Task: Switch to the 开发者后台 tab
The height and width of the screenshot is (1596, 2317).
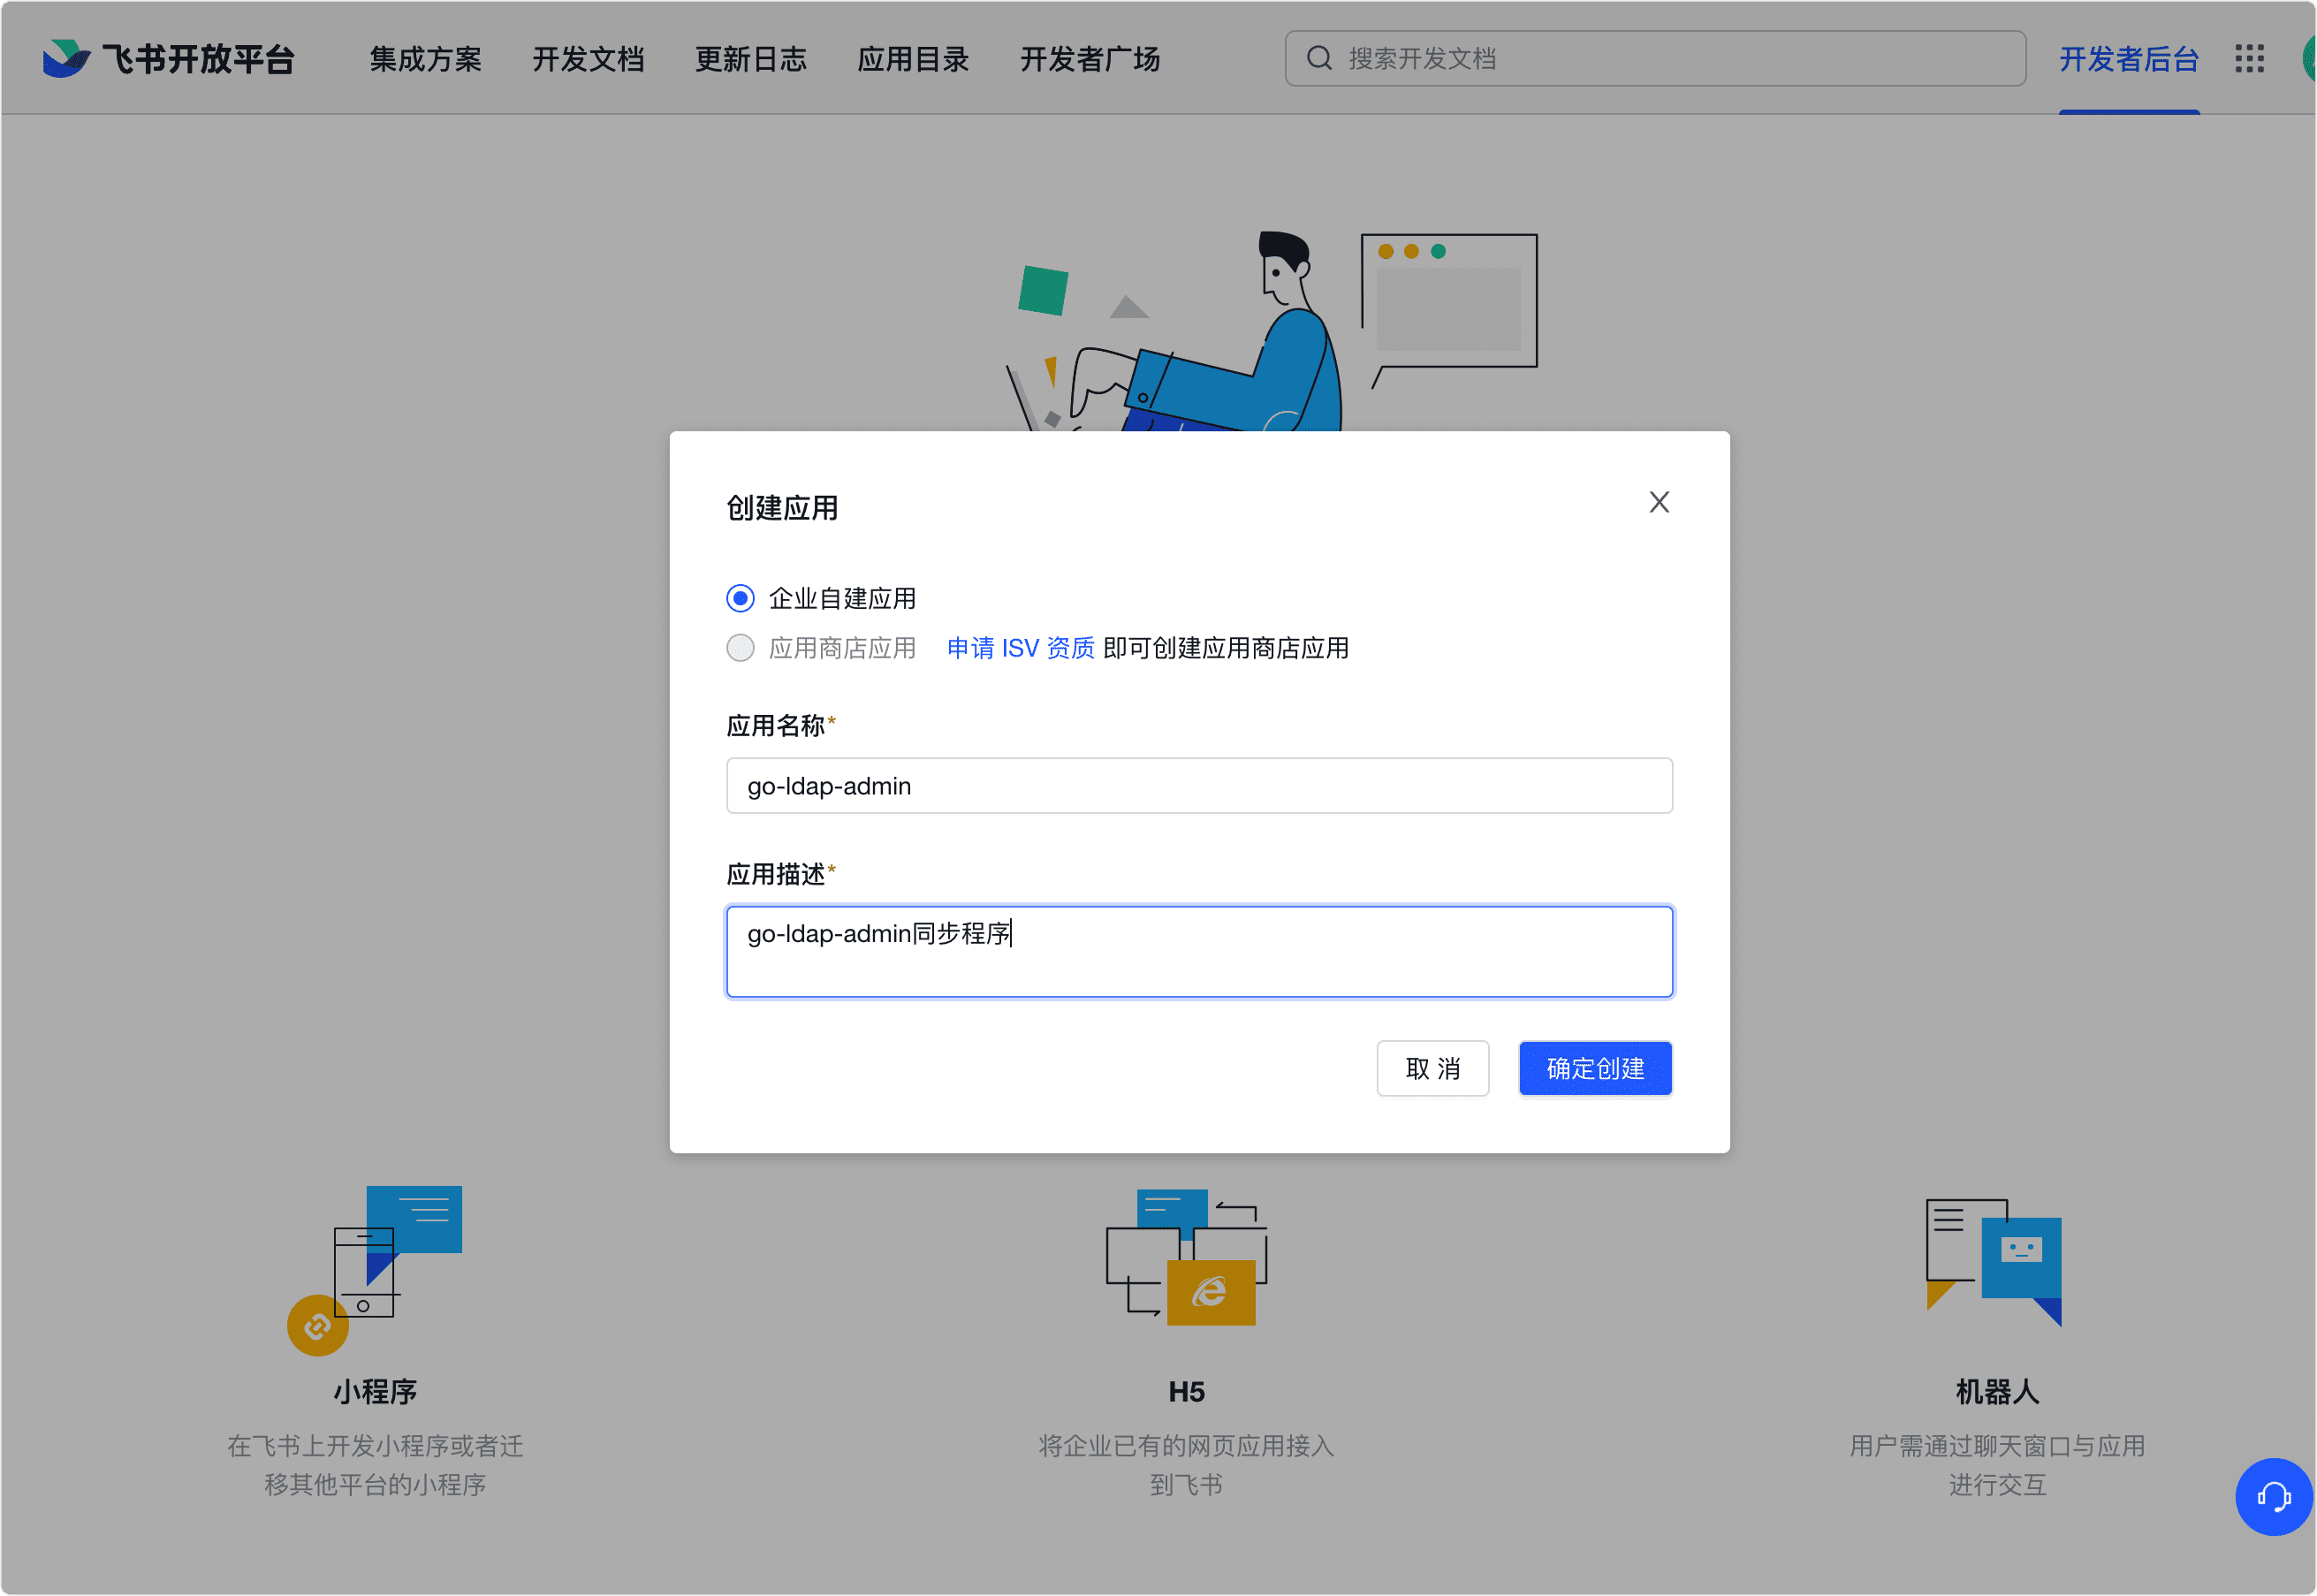Action: pos(2129,59)
